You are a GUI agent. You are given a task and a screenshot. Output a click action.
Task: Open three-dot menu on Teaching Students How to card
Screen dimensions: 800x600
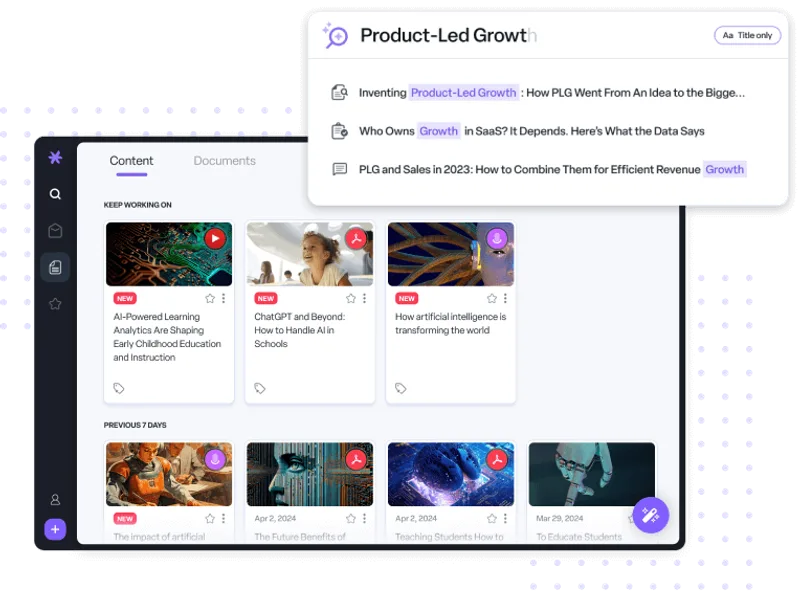(x=505, y=518)
